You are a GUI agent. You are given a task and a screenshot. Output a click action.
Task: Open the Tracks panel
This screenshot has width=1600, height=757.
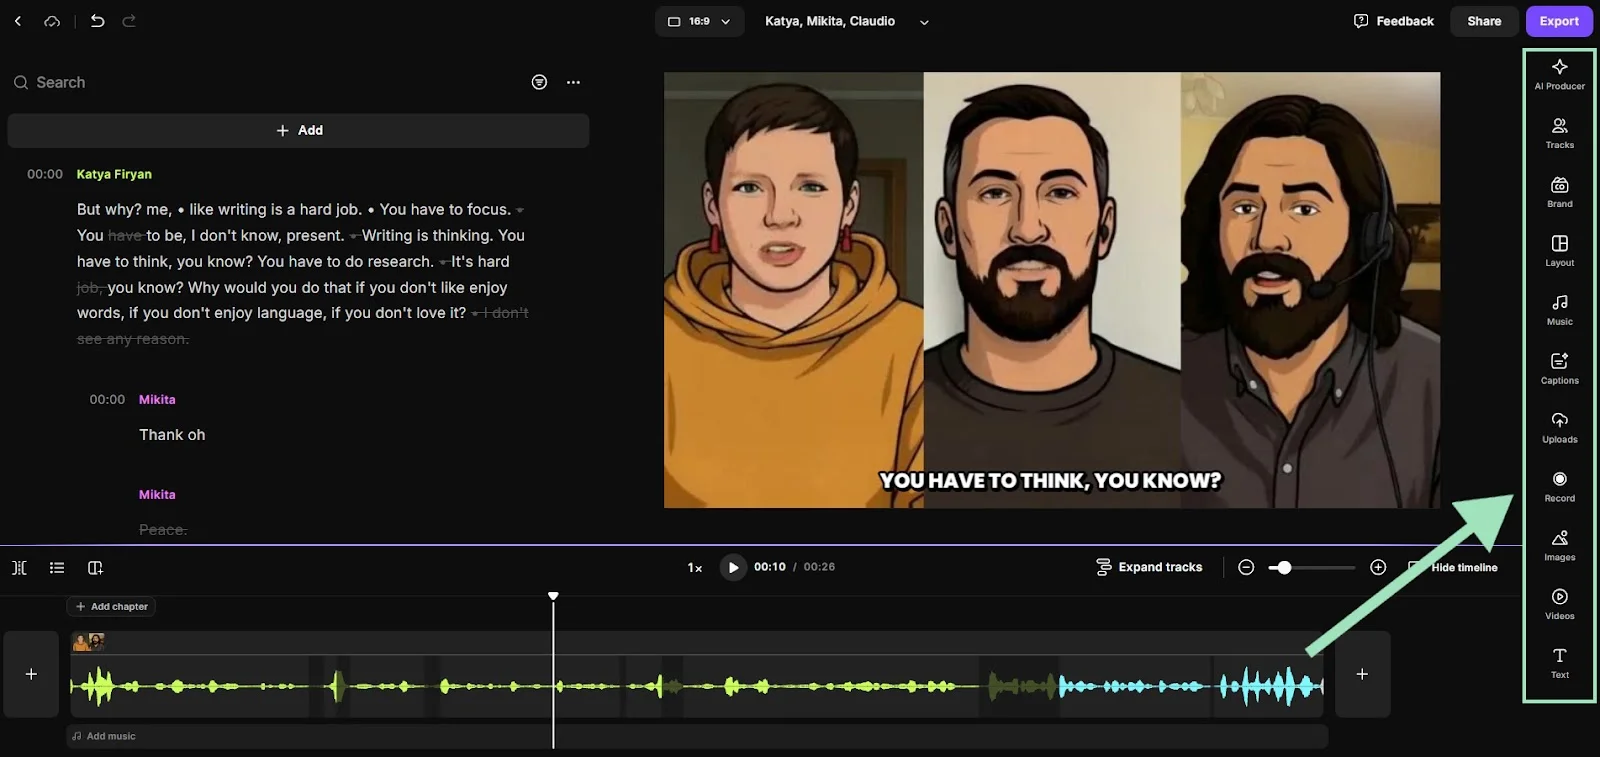pyautogui.click(x=1559, y=134)
